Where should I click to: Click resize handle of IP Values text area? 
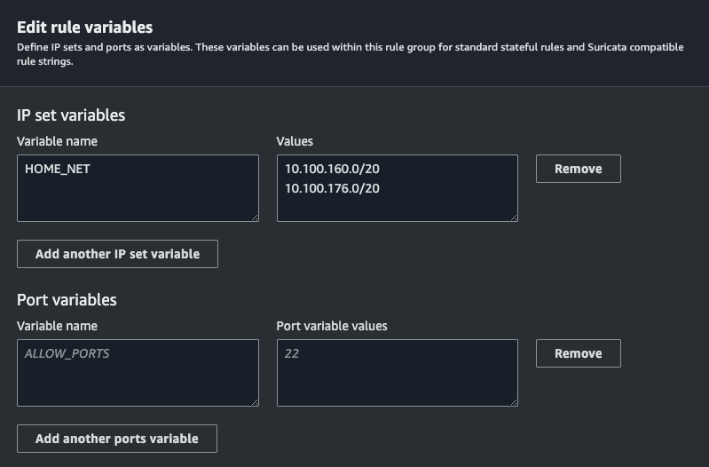click(514, 217)
